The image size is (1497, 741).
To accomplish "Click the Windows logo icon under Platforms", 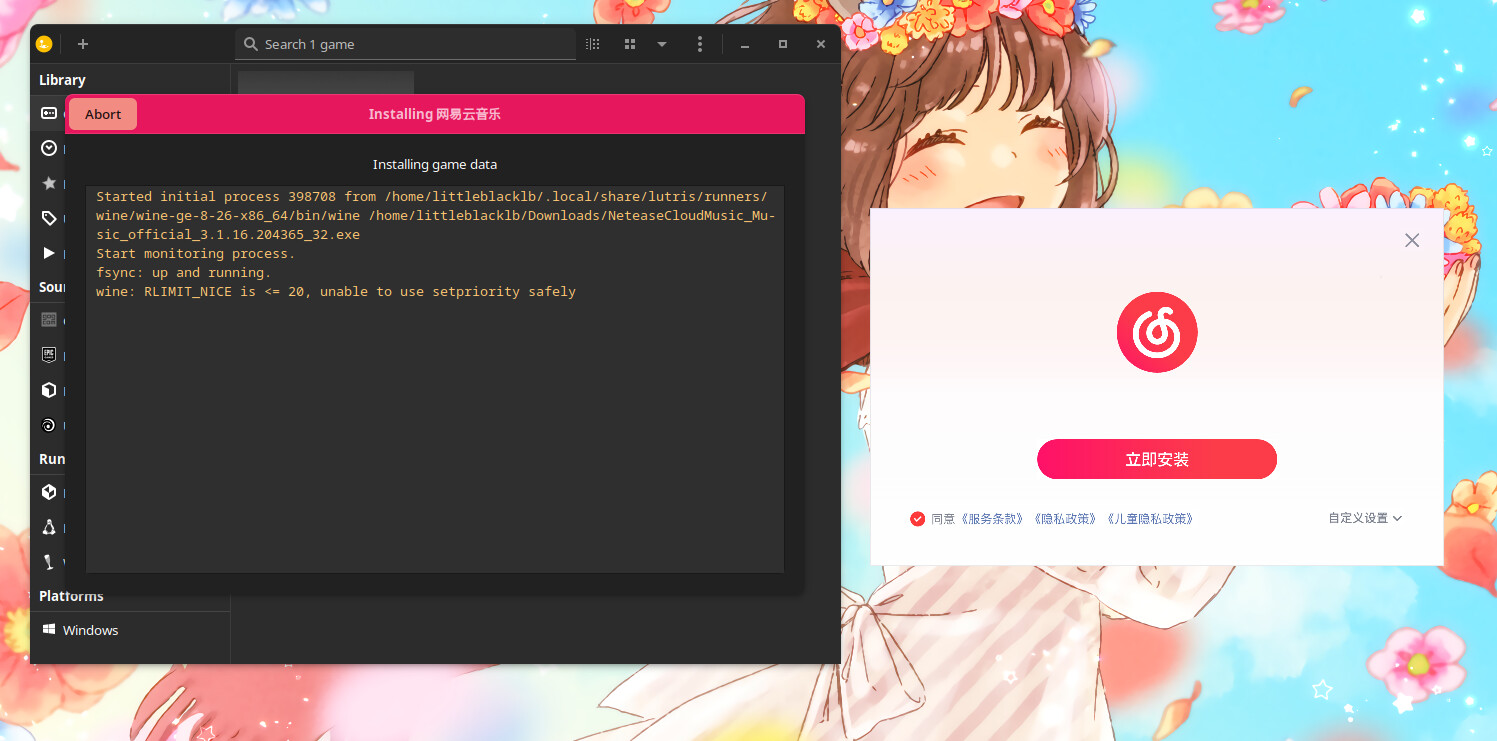I will point(49,630).
